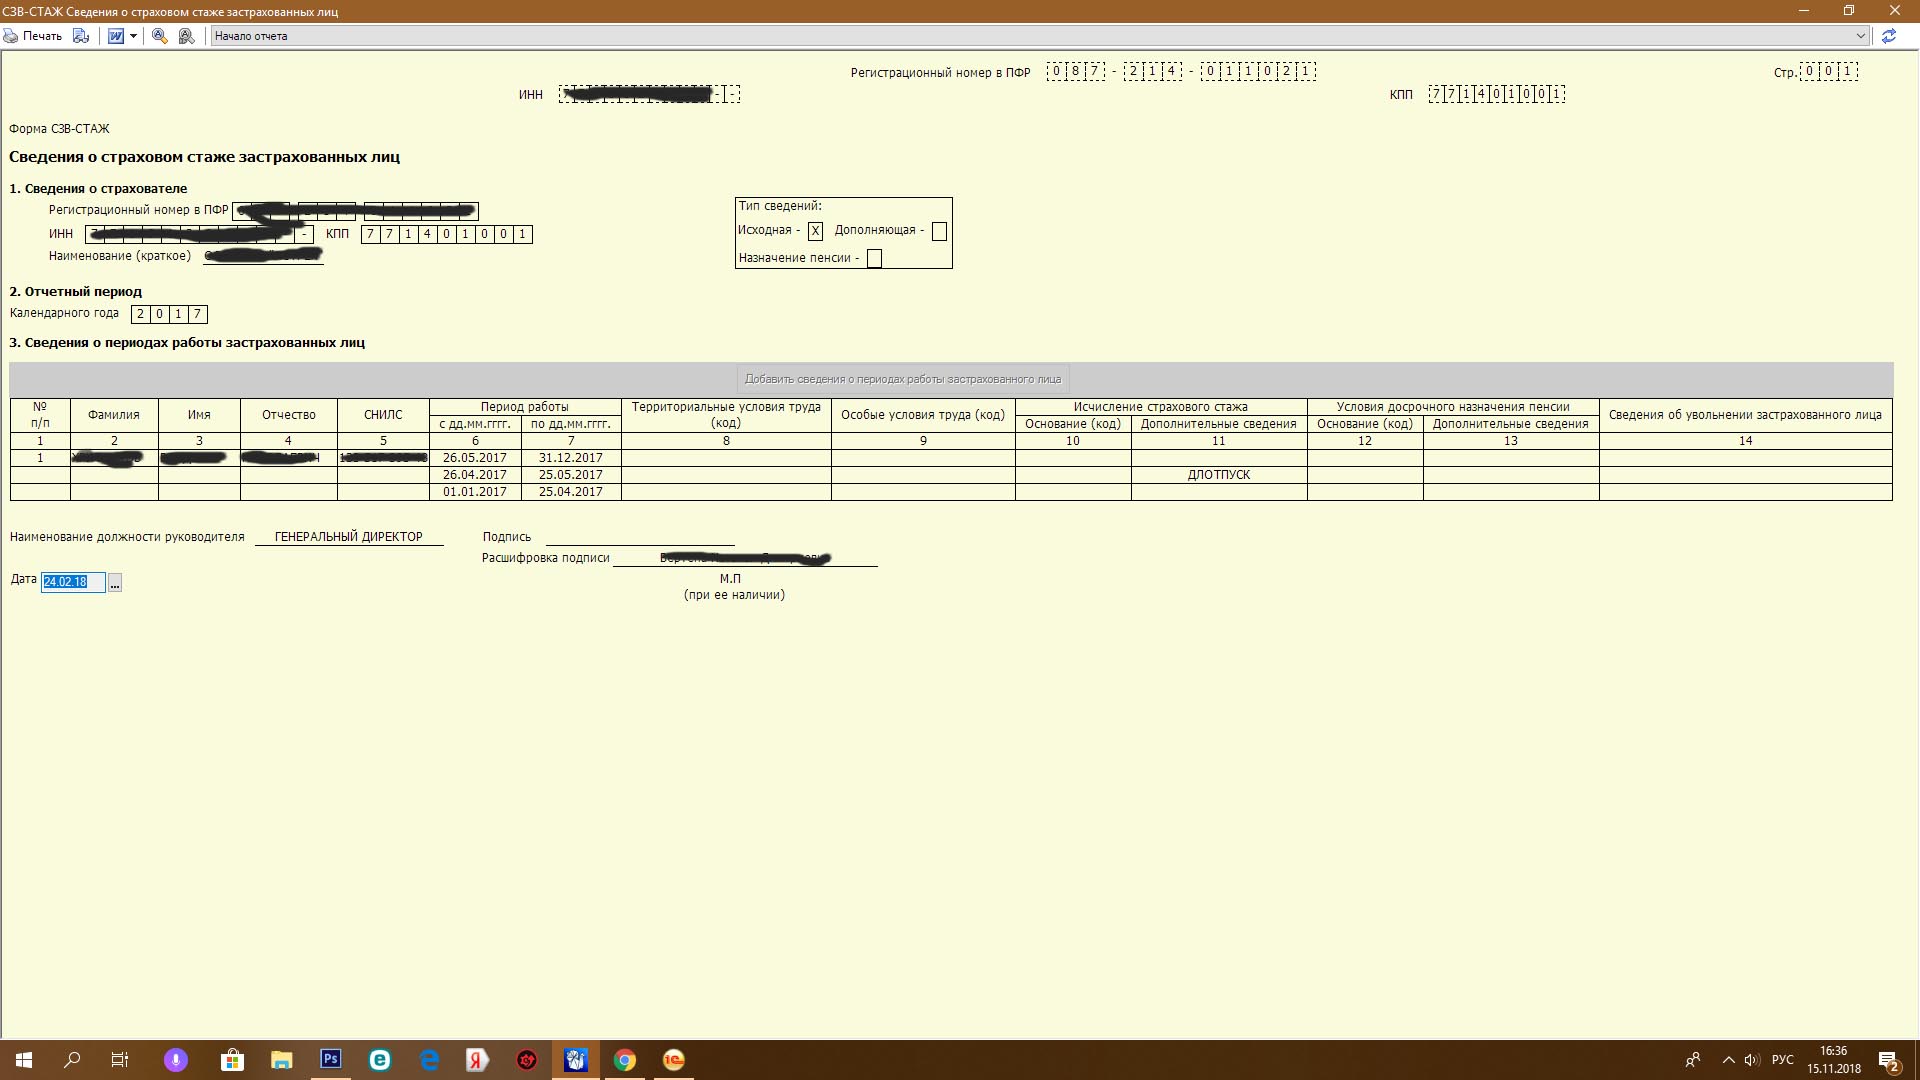Viewport: 1920px width, 1080px height.
Task: Open the date picker ellipsis button
Action: click(115, 583)
